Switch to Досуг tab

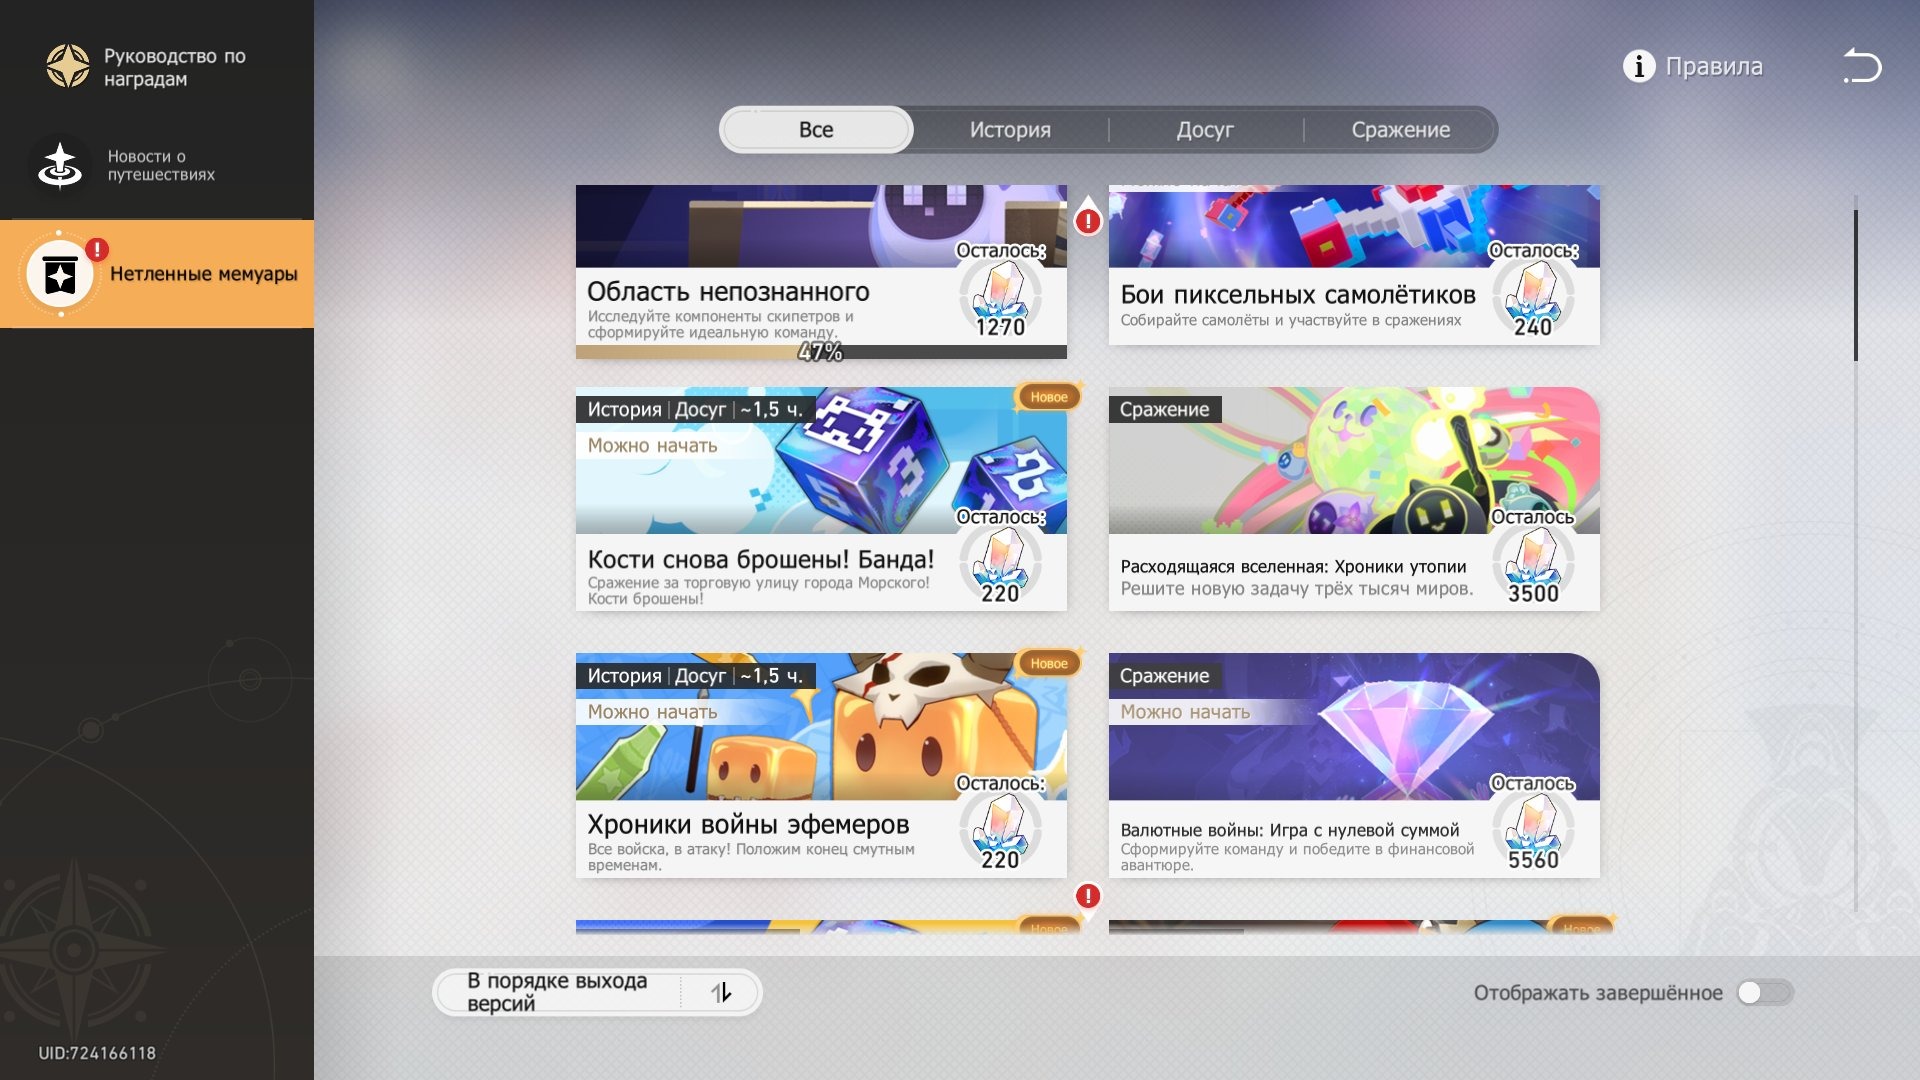coord(1205,130)
